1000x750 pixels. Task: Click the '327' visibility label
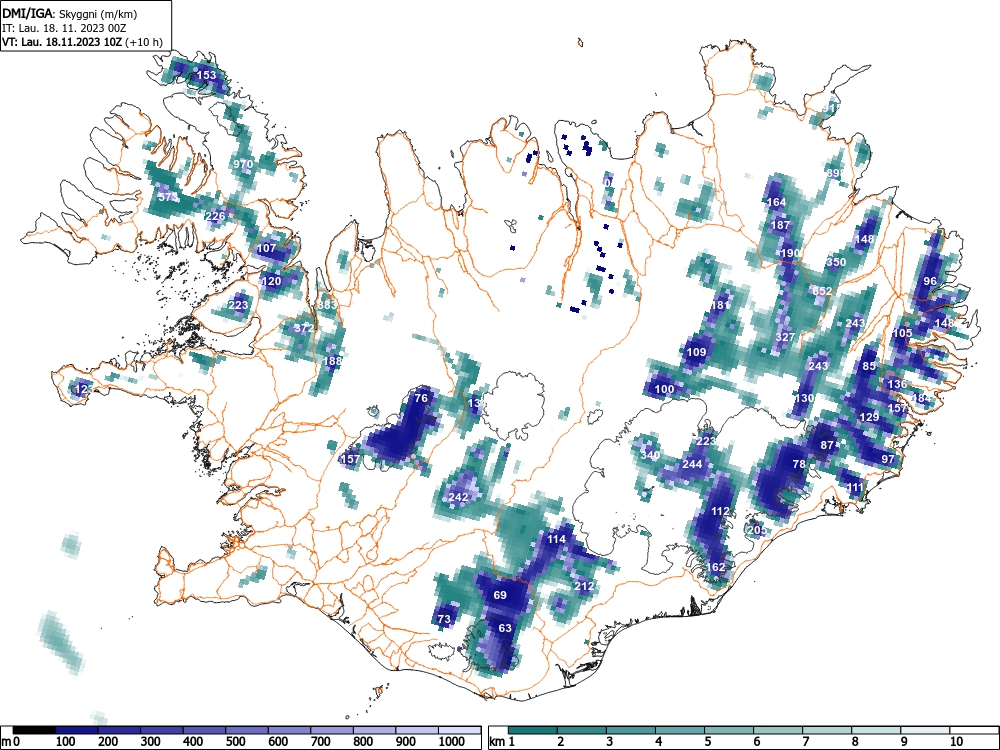786,337
